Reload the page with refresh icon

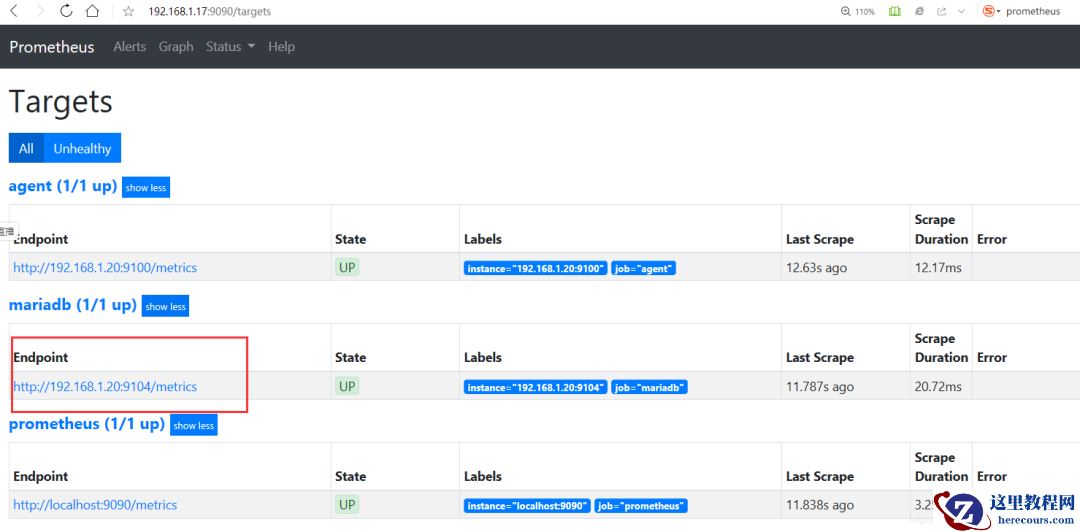pyautogui.click(x=66, y=11)
